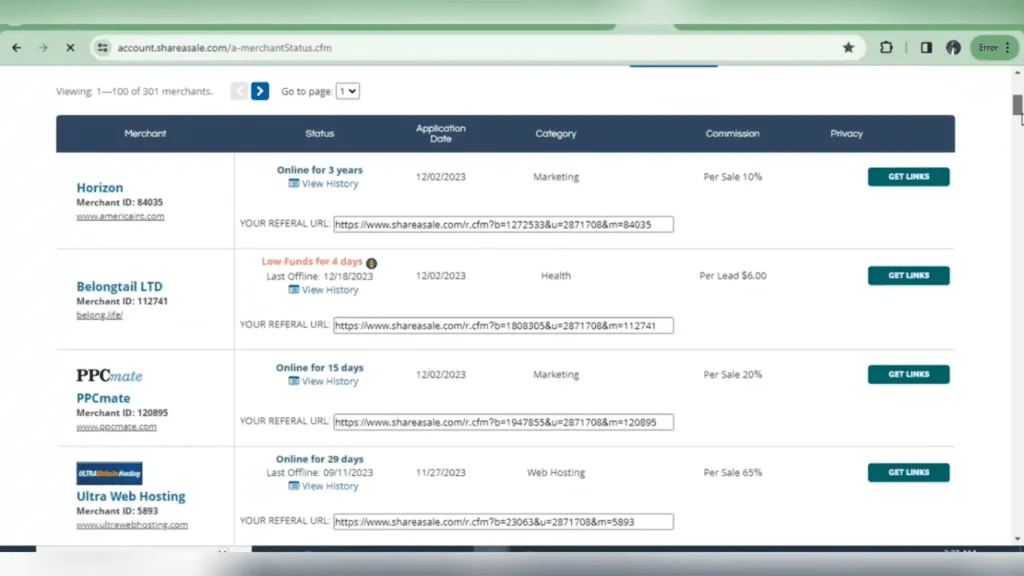Click 'Online for 3 years' status text

319,170
